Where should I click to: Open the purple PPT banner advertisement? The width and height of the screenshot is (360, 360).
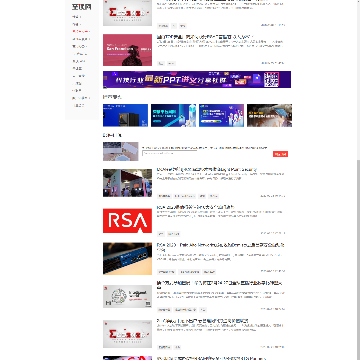(197, 79)
